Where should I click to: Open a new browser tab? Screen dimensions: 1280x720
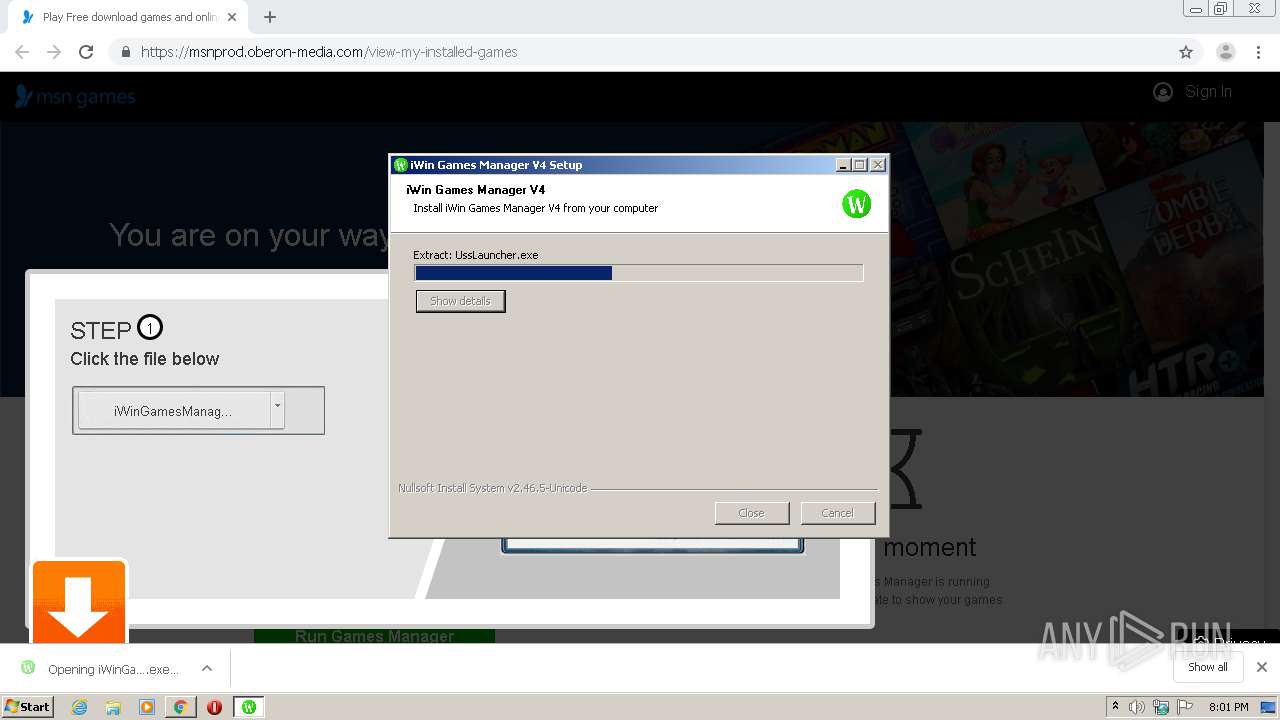(x=270, y=17)
